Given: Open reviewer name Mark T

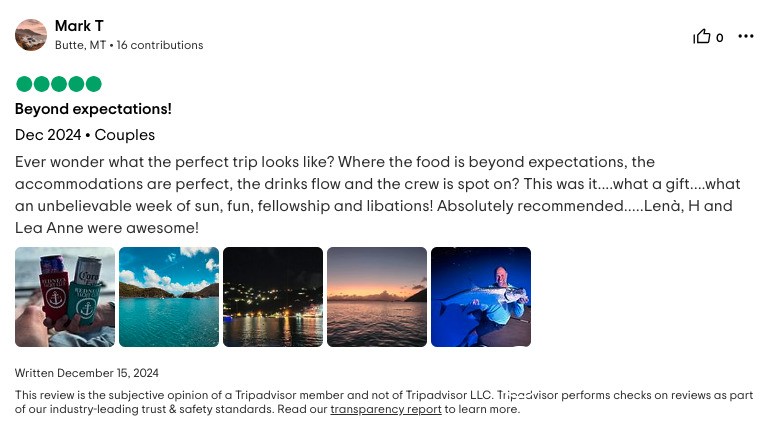Looking at the screenshot, I should tap(79, 26).
